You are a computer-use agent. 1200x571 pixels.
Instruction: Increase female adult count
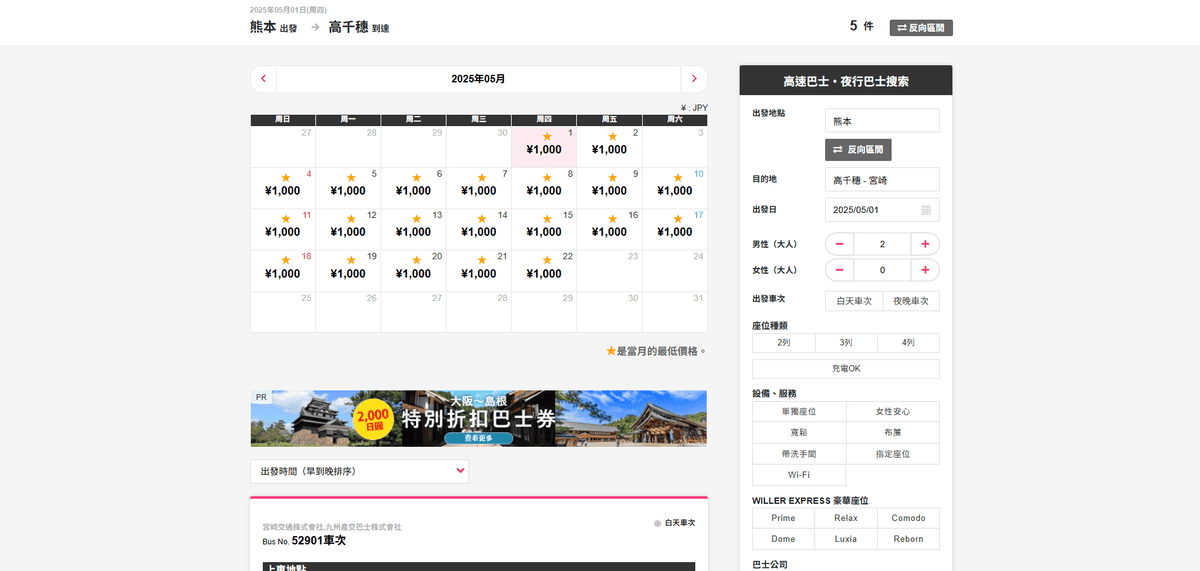click(925, 270)
